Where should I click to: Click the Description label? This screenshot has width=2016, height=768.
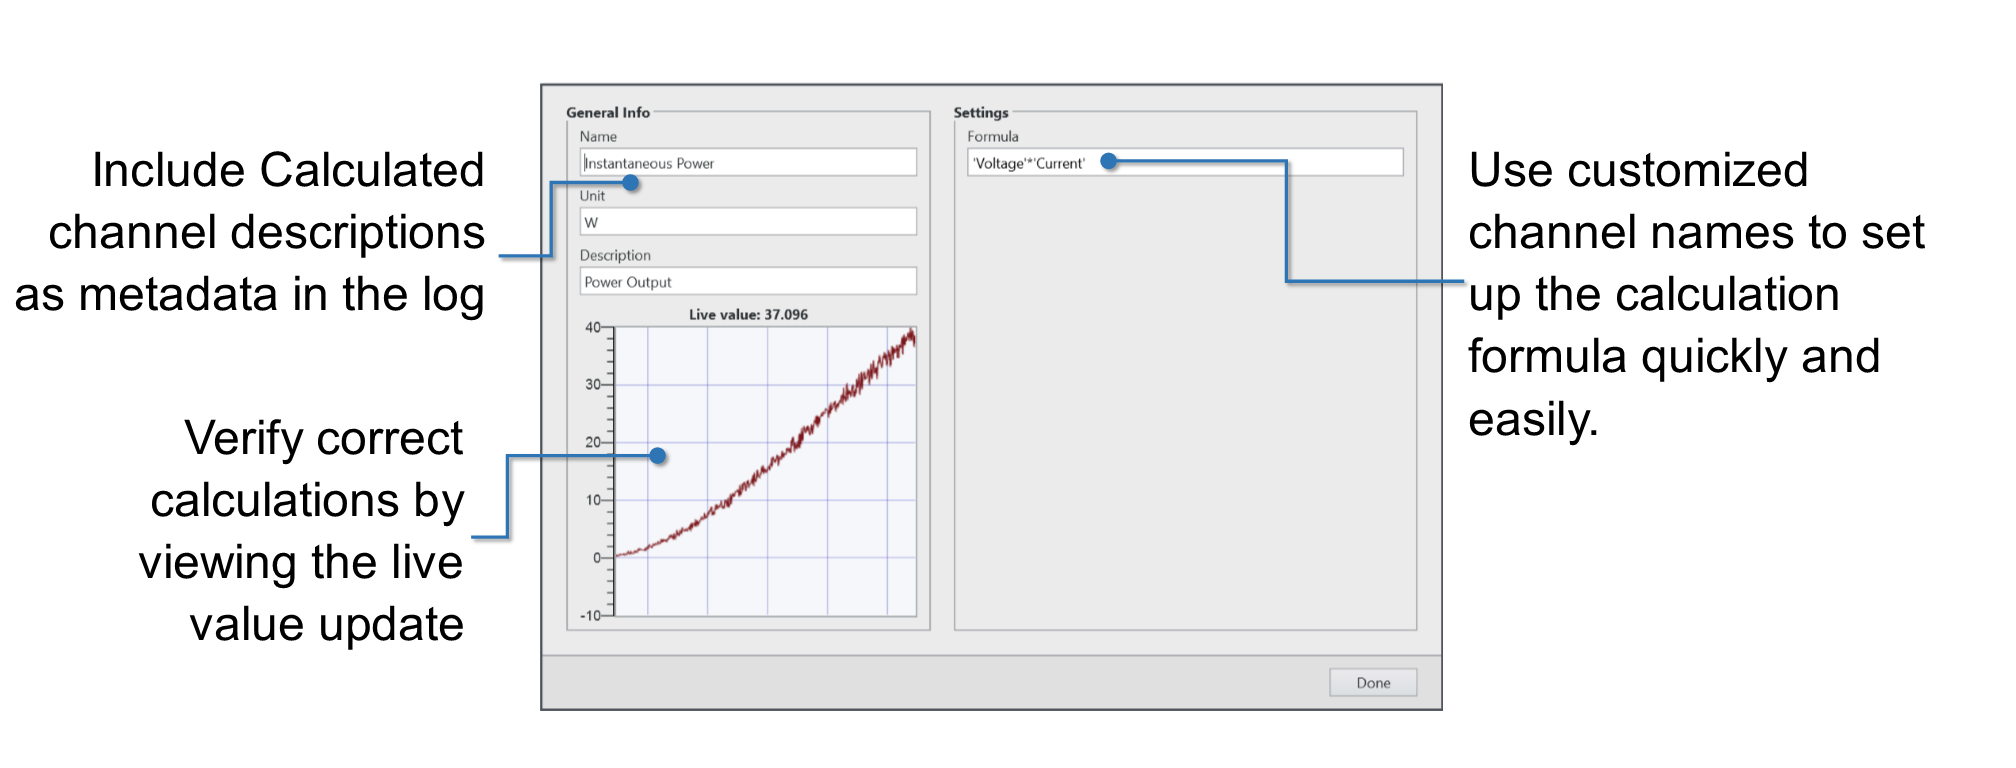click(x=615, y=255)
